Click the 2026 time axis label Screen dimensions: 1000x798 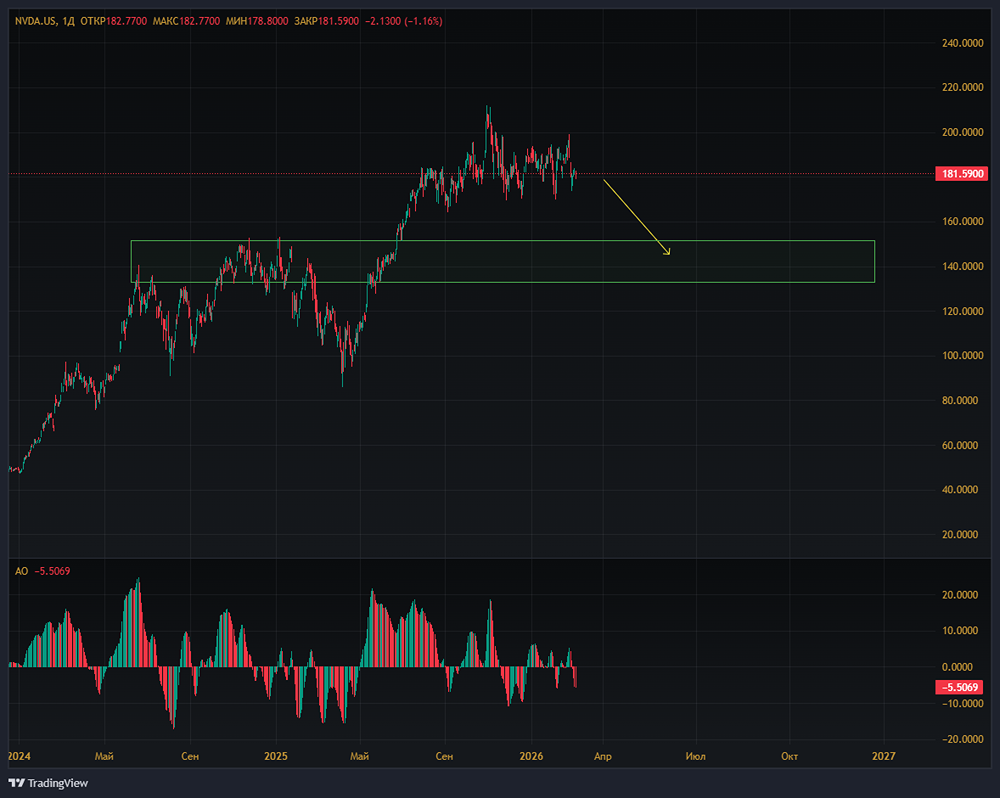pos(531,756)
